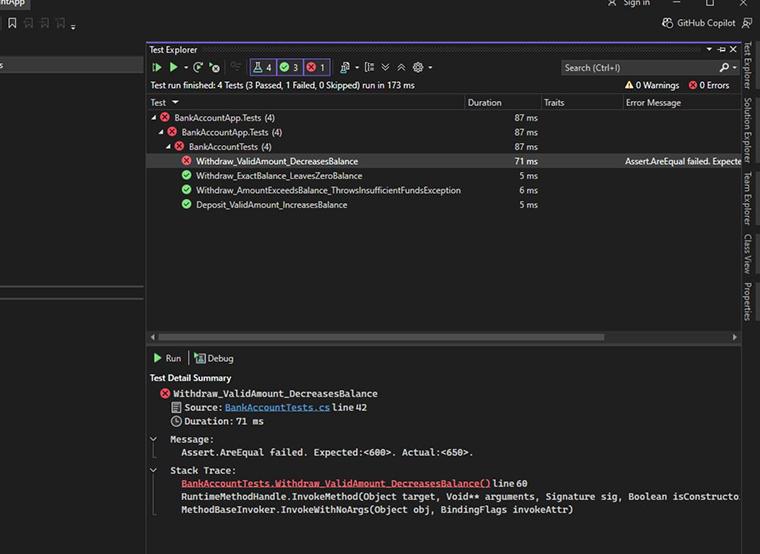Click the source file icon beside Source
Viewport: 760px width, 554px height.
[x=176, y=408]
